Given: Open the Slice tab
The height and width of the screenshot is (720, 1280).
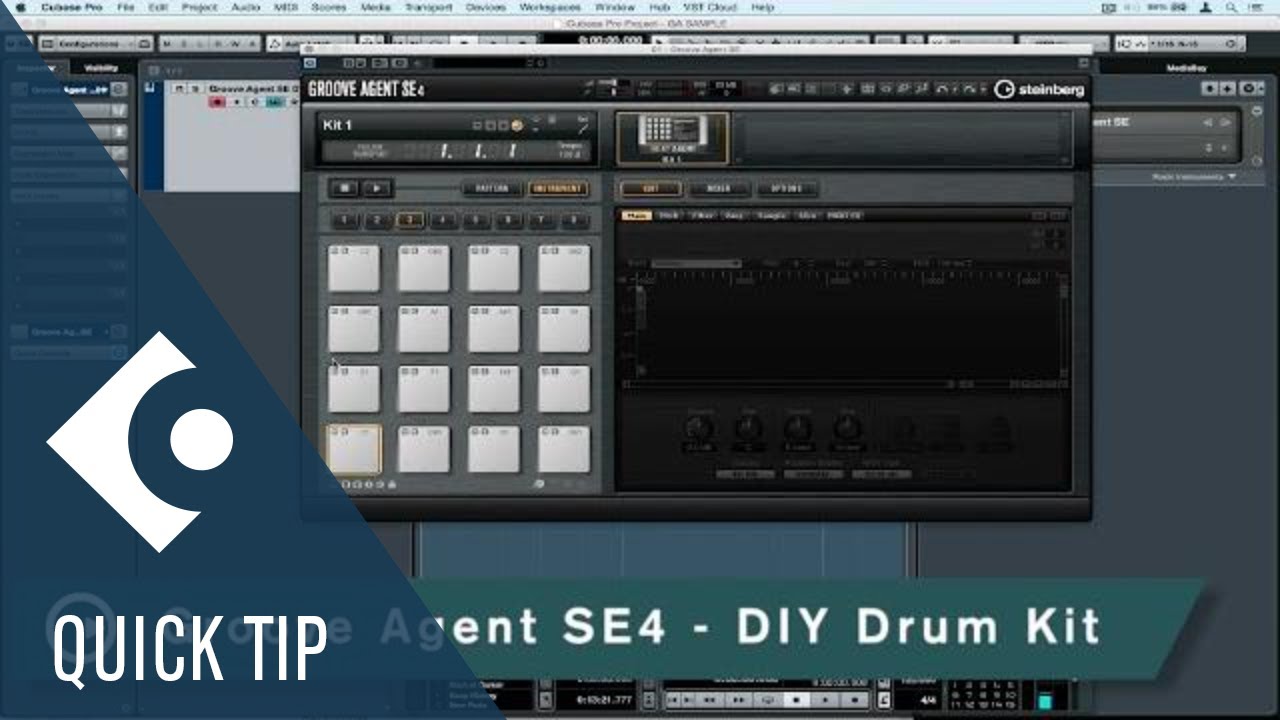Looking at the screenshot, I should [x=808, y=215].
